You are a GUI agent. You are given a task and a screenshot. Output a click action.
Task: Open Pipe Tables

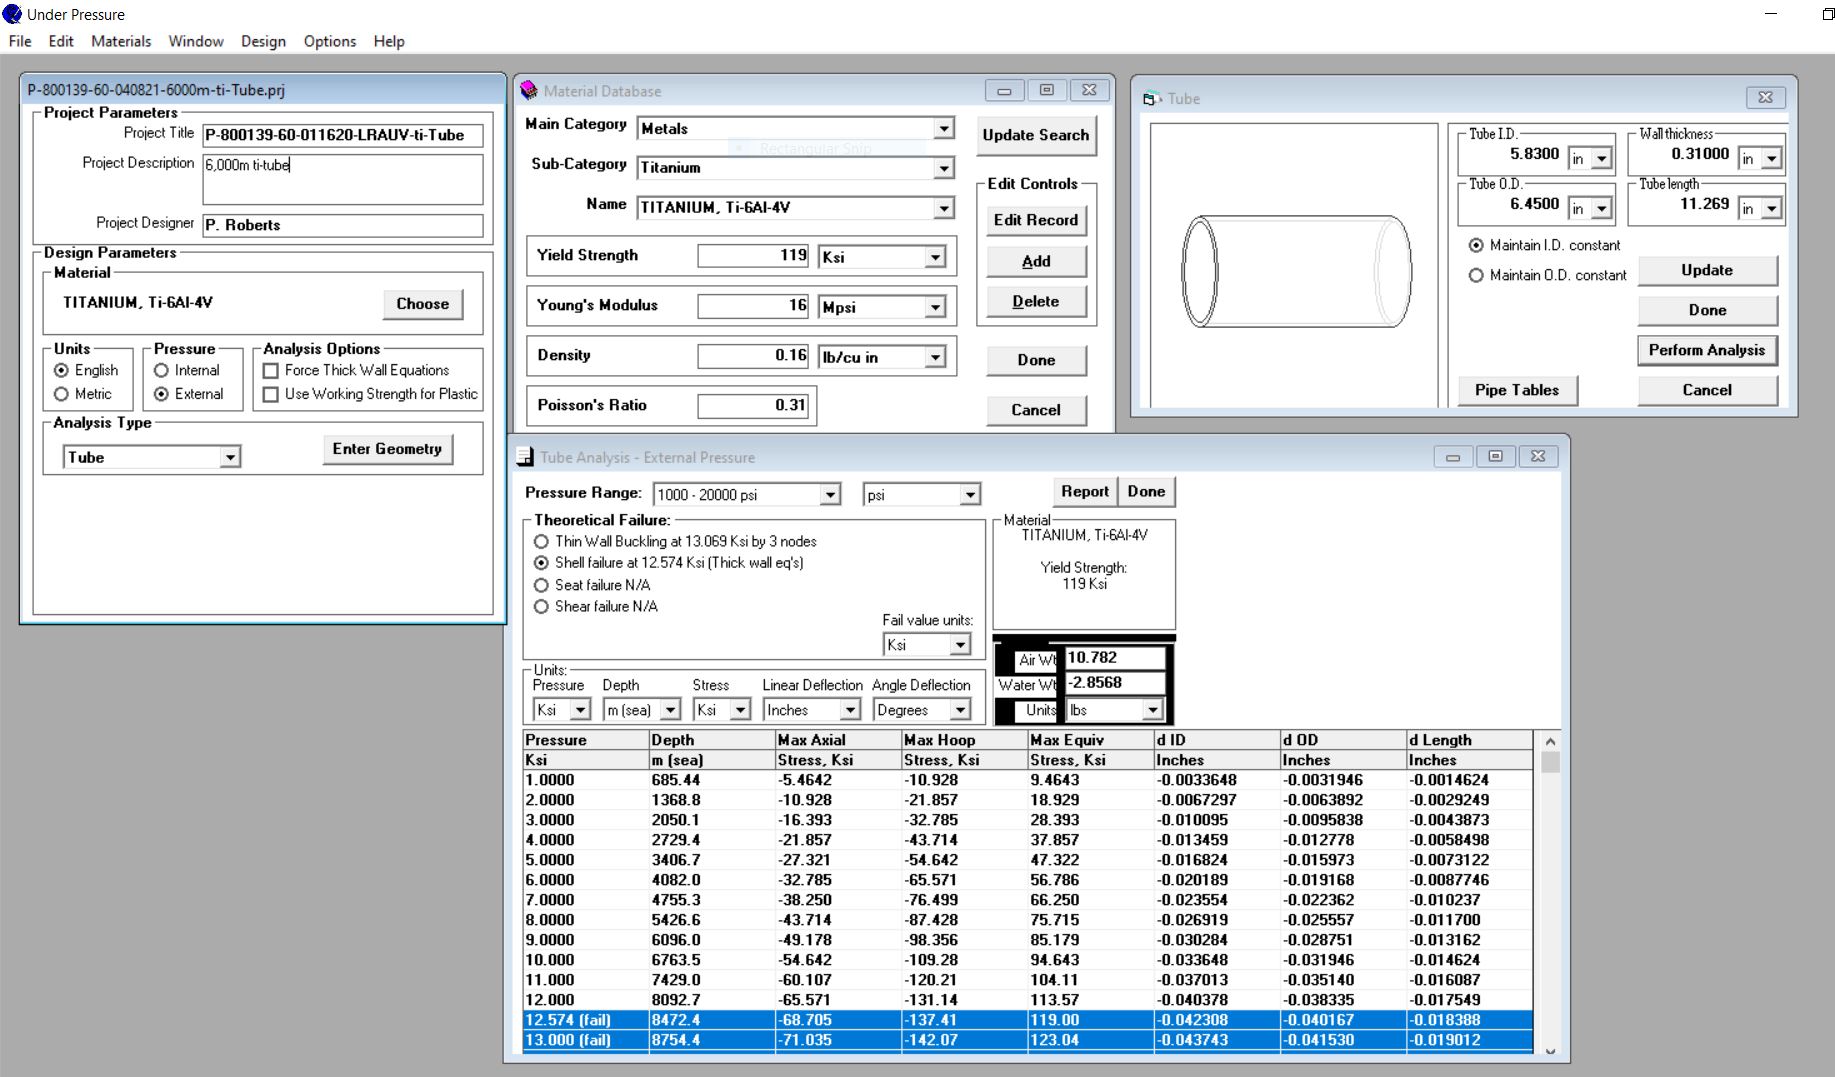coord(1517,390)
